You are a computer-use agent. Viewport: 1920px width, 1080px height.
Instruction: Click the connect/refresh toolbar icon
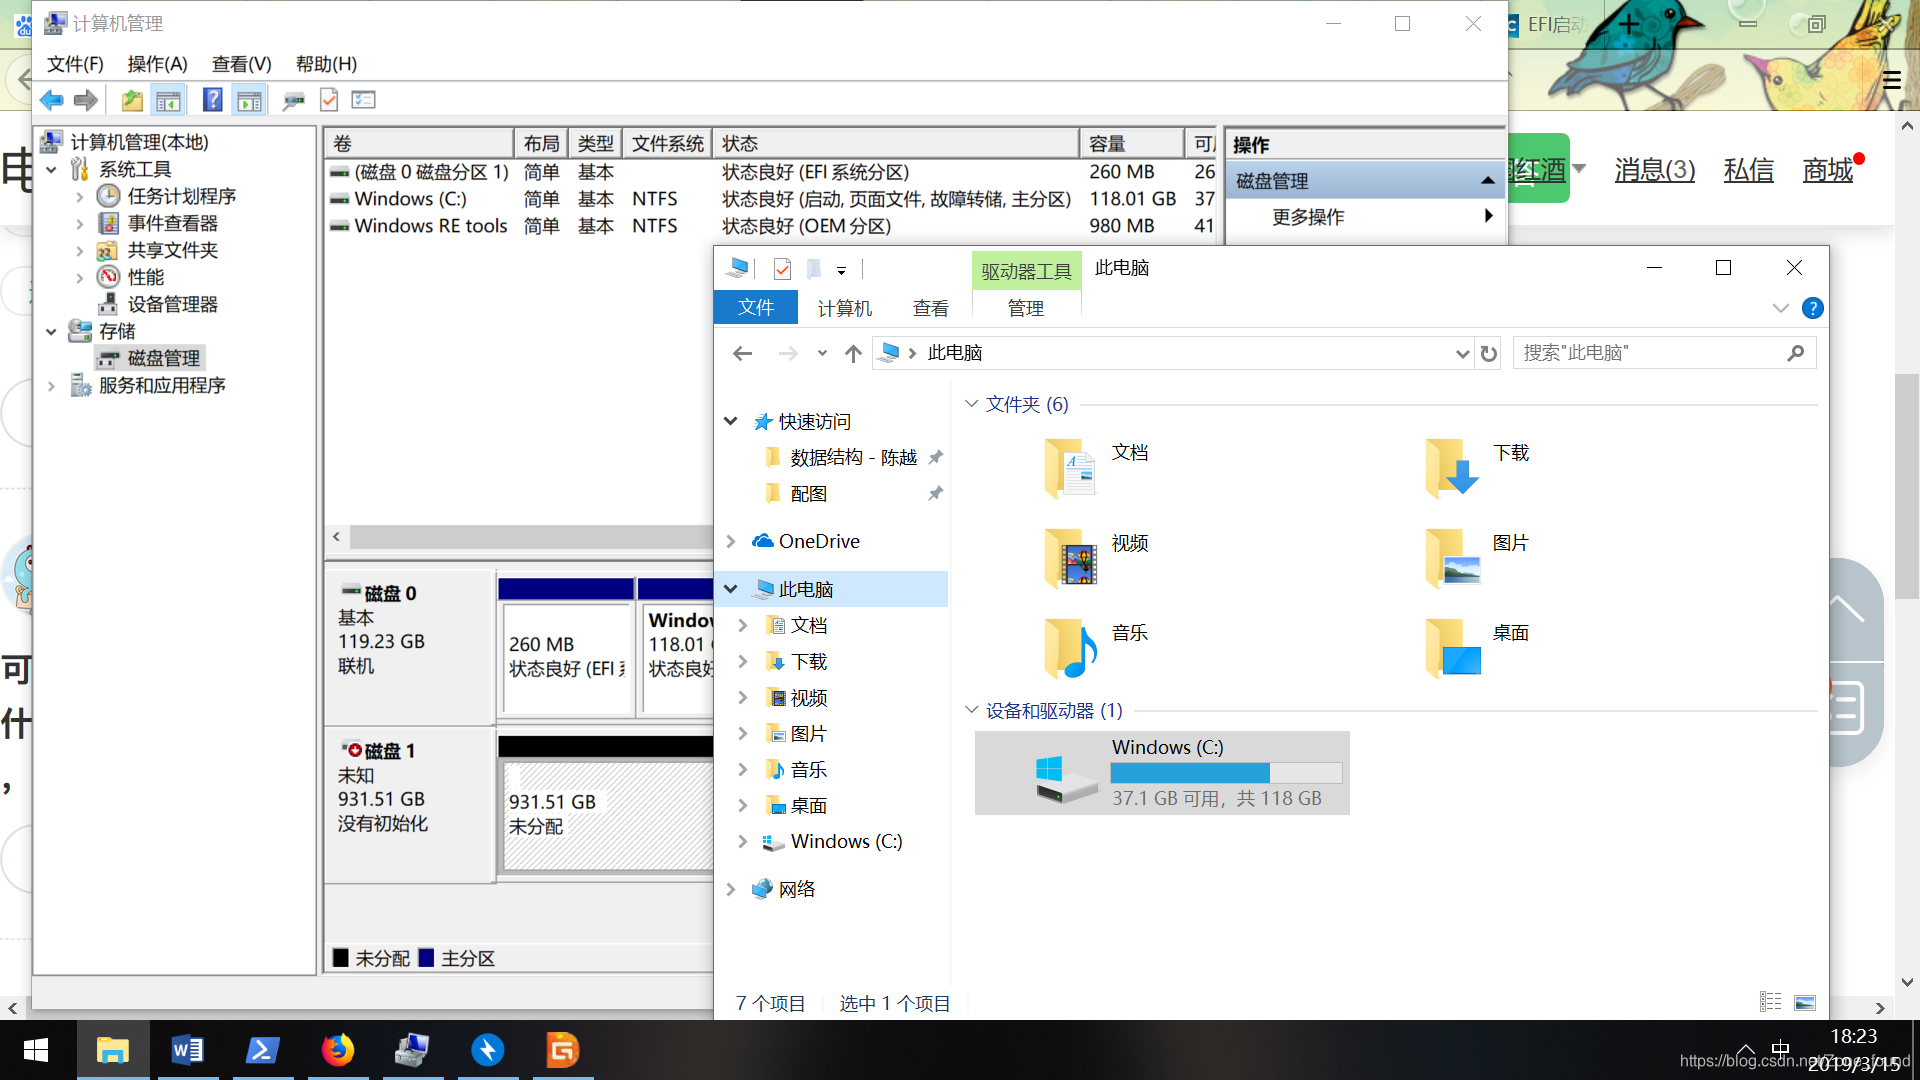292,100
